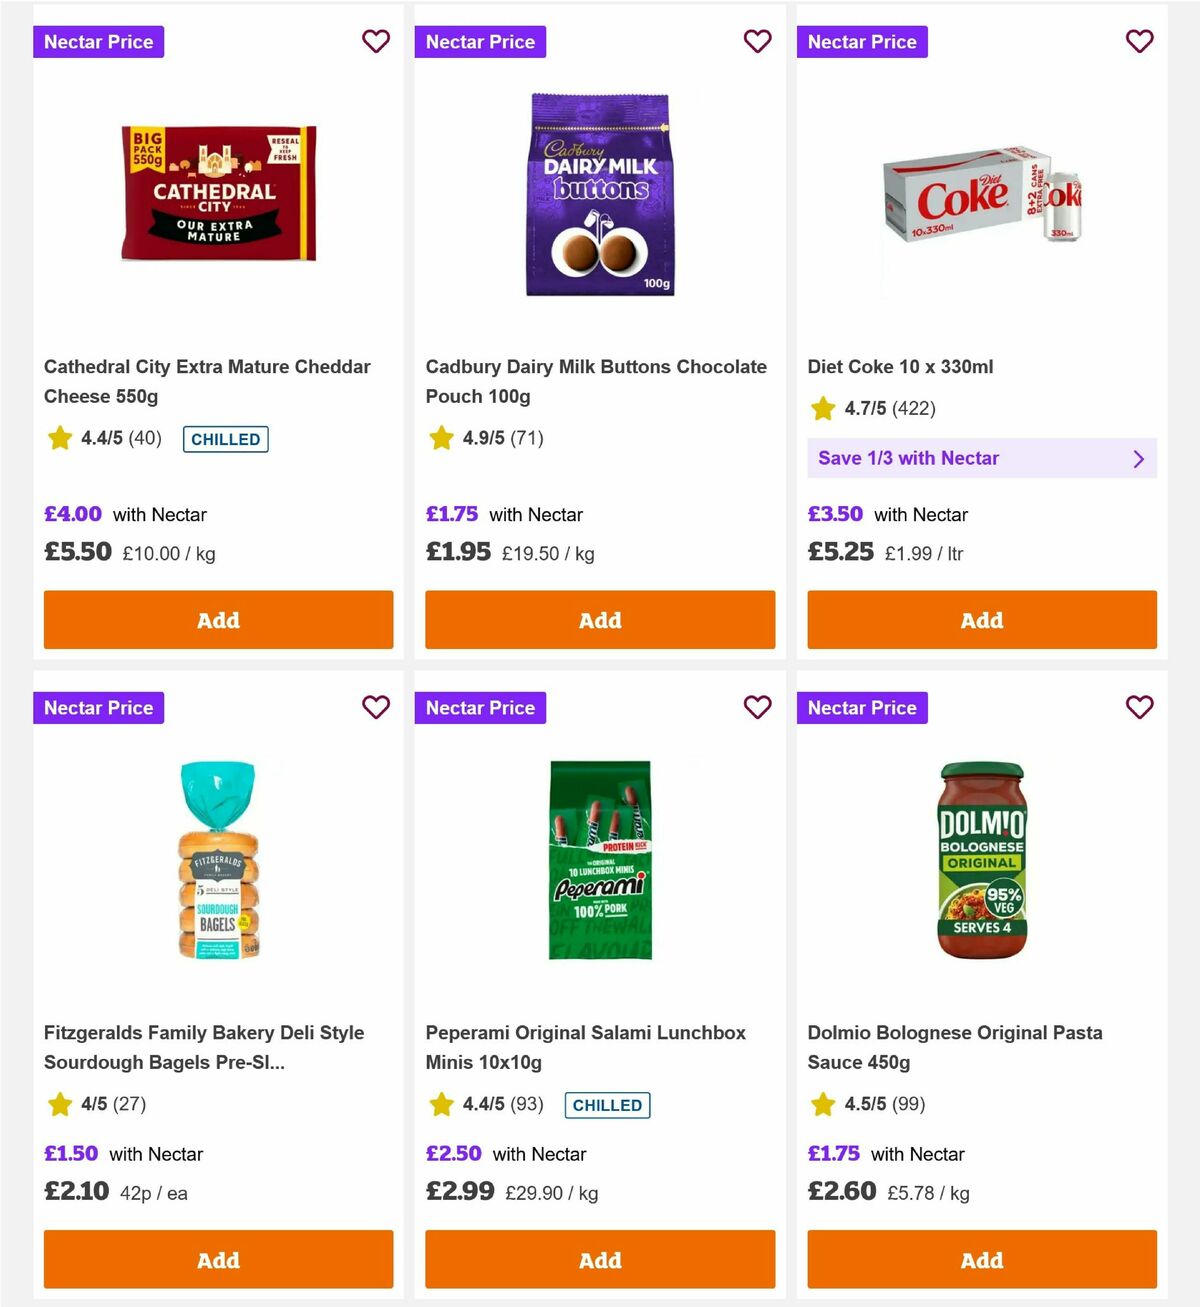Favourite the Fitzgeralds Sourdough Bagels
This screenshot has height=1307, width=1200.
click(x=376, y=707)
